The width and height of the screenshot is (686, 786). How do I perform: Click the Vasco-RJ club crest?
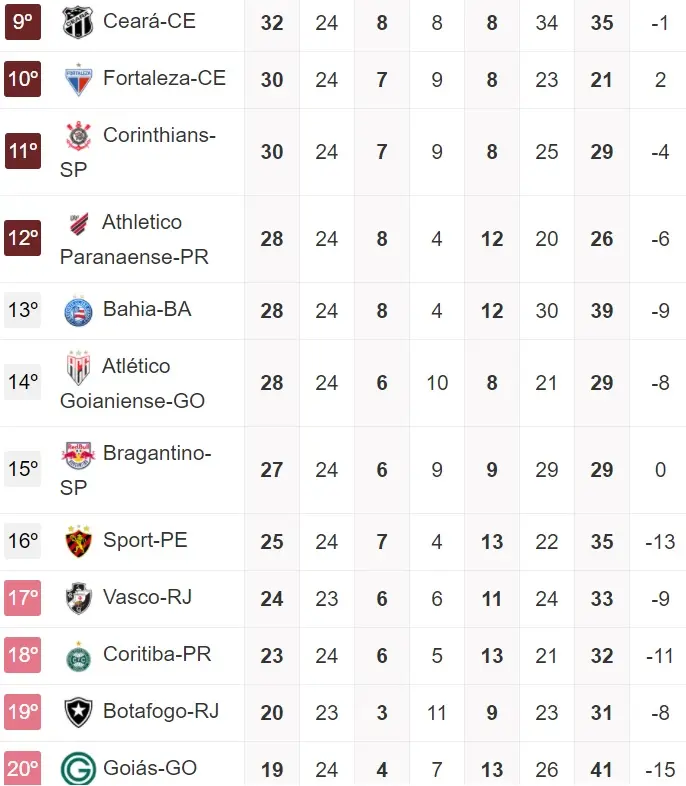78,598
